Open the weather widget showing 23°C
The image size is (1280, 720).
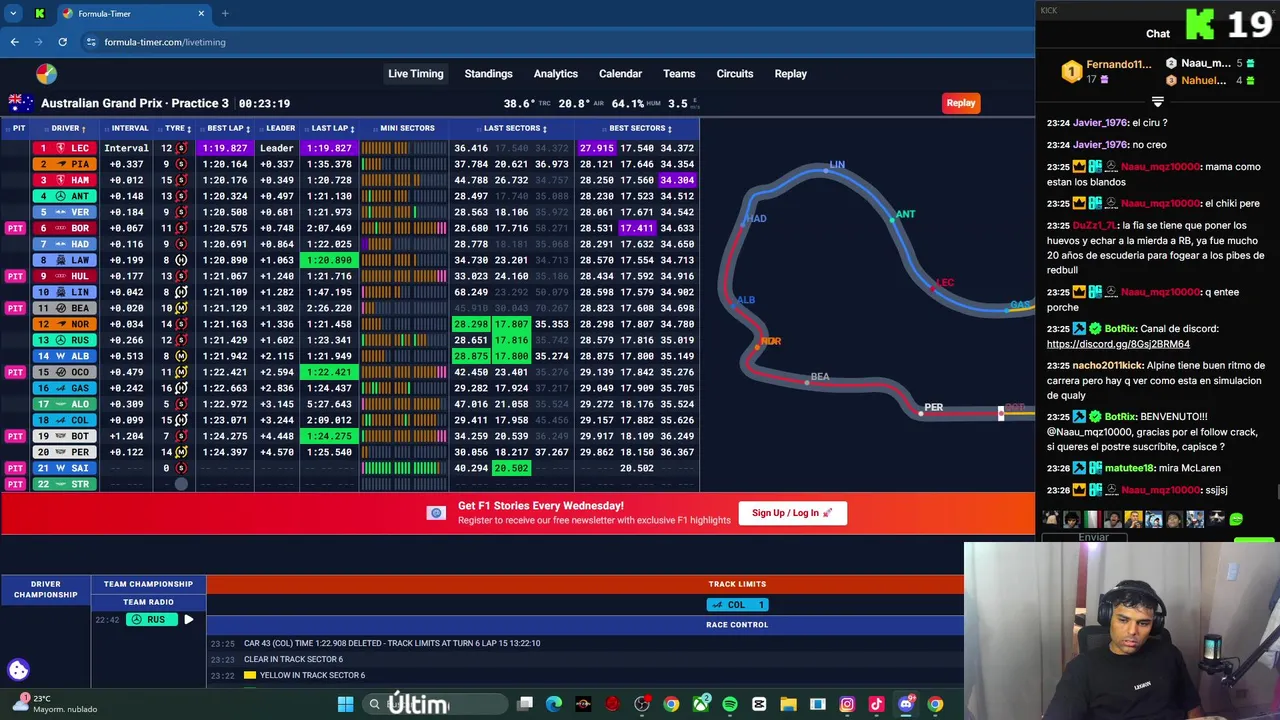tap(55, 704)
